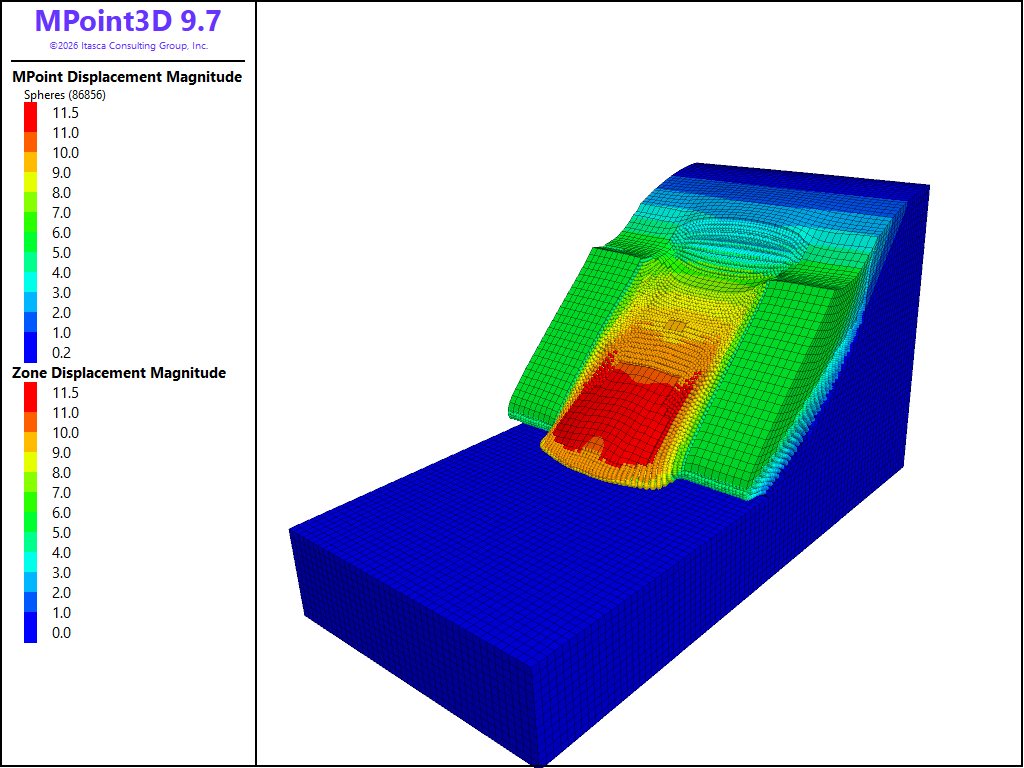Click the 11.5 value in Zone Displacement legend
Image resolution: width=1024 pixels, height=768 pixels.
tap(65, 392)
